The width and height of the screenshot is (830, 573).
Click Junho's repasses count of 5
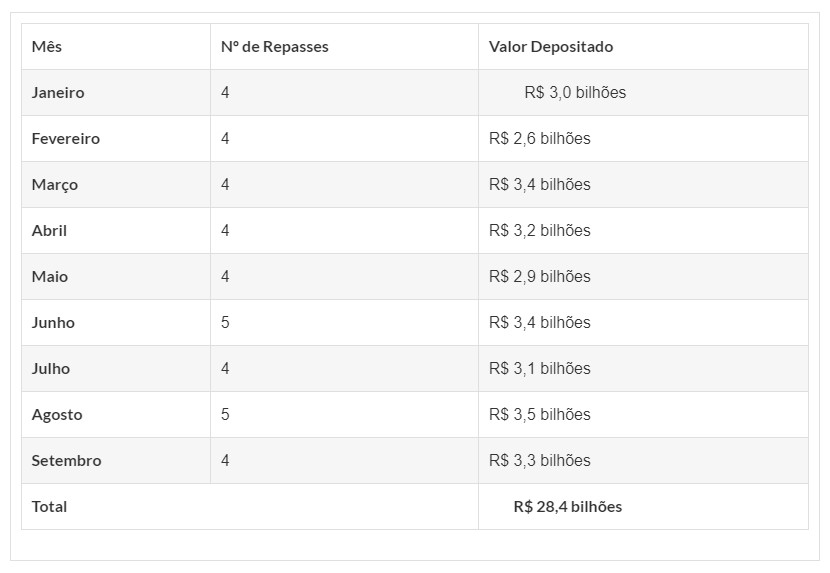point(225,323)
